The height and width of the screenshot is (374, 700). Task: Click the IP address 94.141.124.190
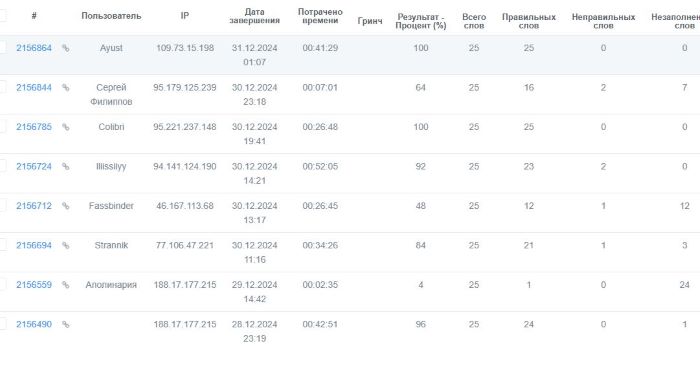185,166
